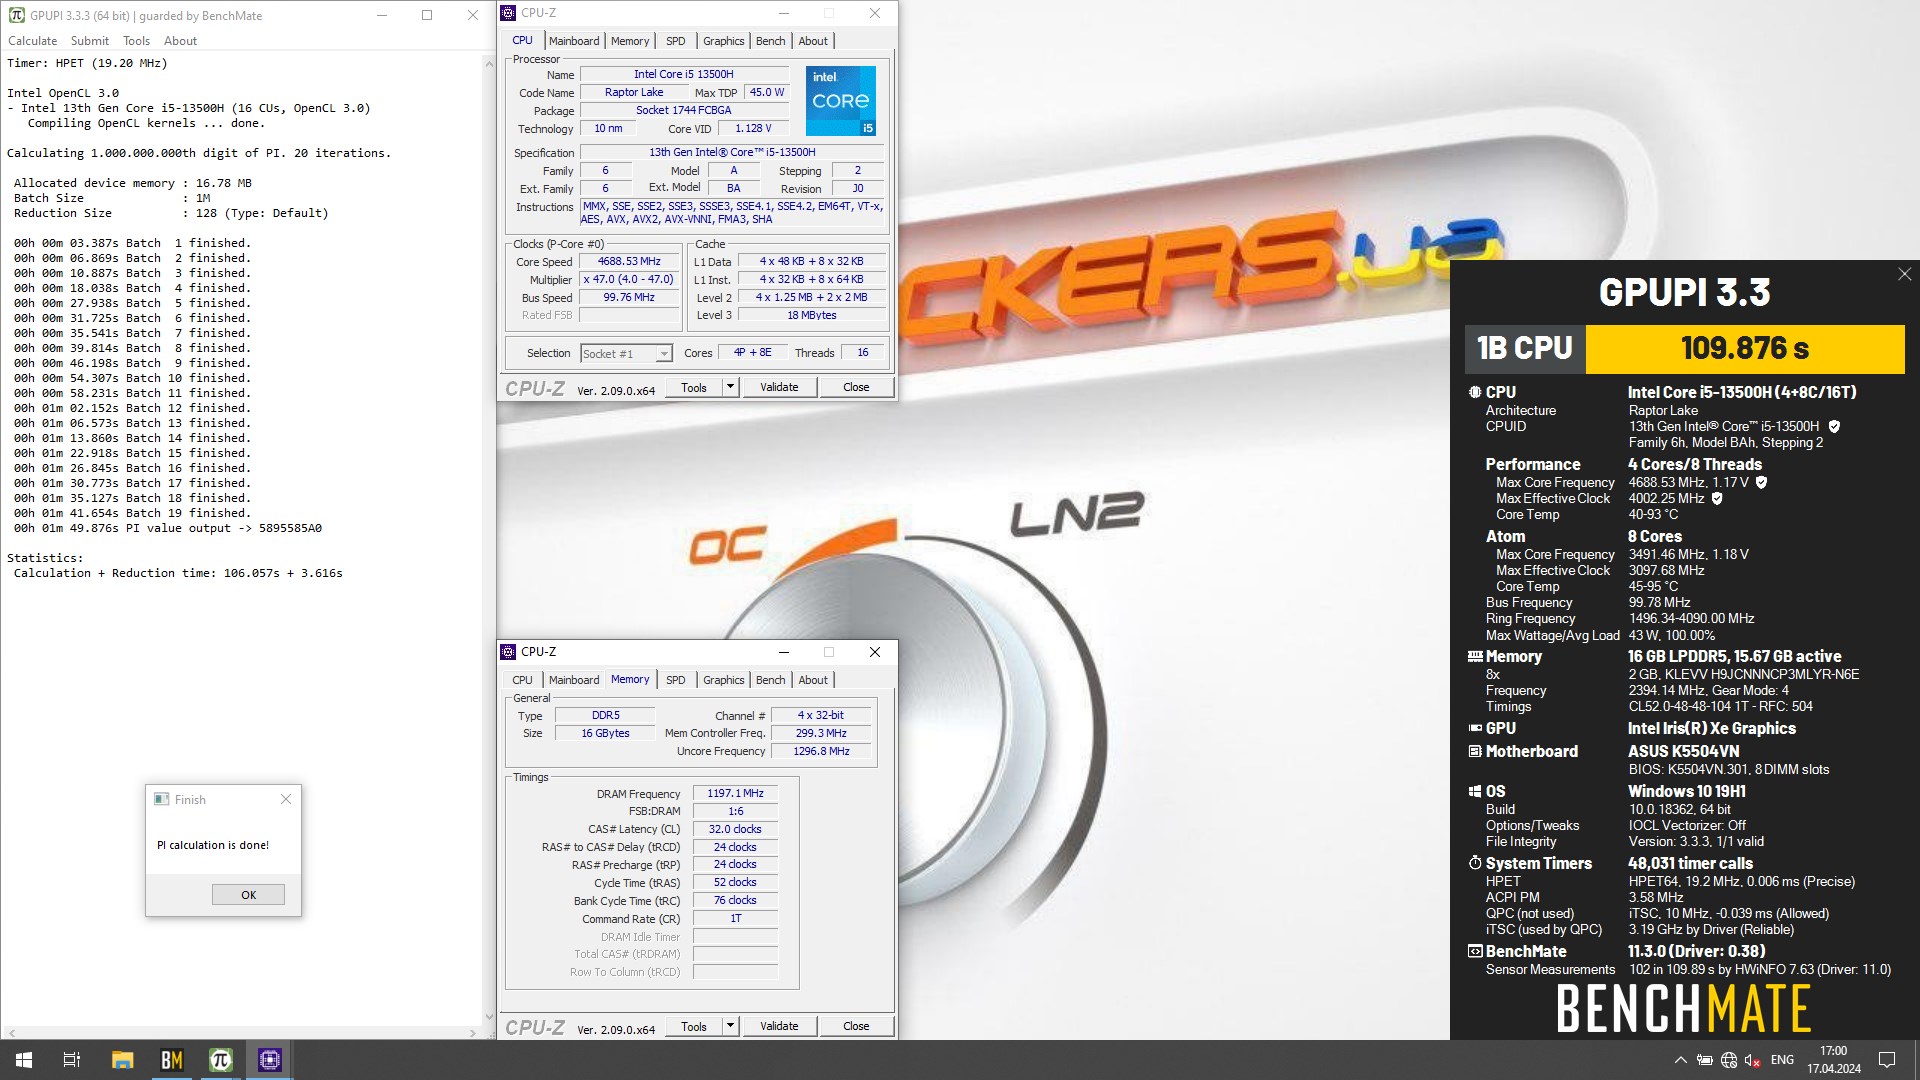This screenshot has width=1920, height=1080.
Task: Switch to GPUPI taskbar app
Action: tap(220, 1060)
